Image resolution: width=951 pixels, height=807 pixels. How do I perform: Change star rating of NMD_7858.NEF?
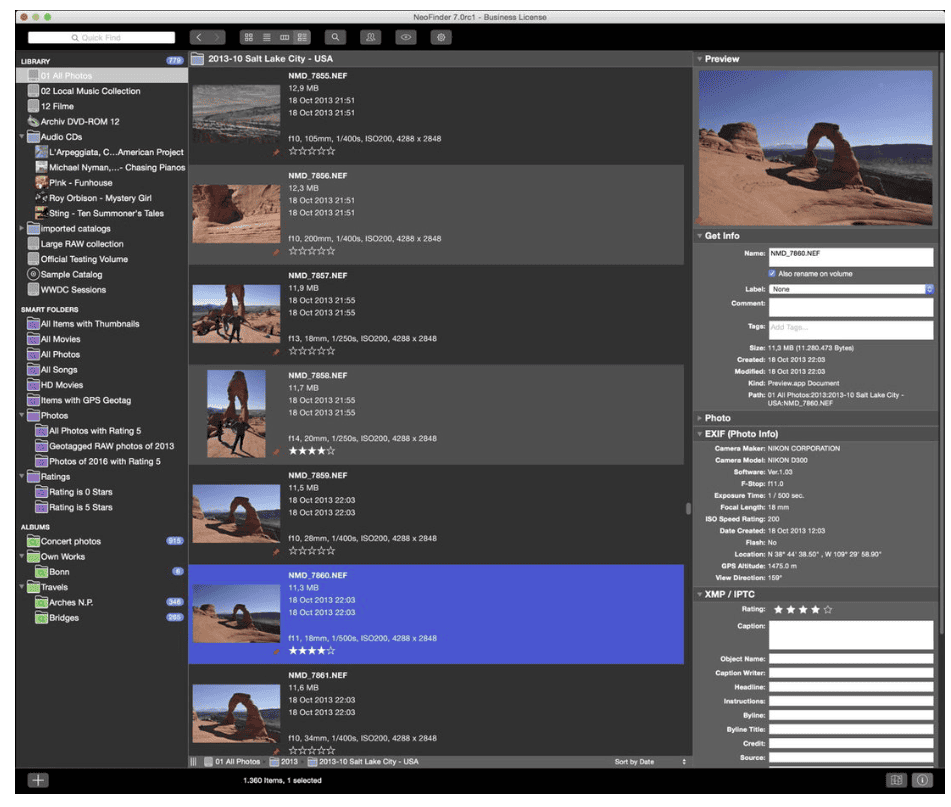coord(312,451)
